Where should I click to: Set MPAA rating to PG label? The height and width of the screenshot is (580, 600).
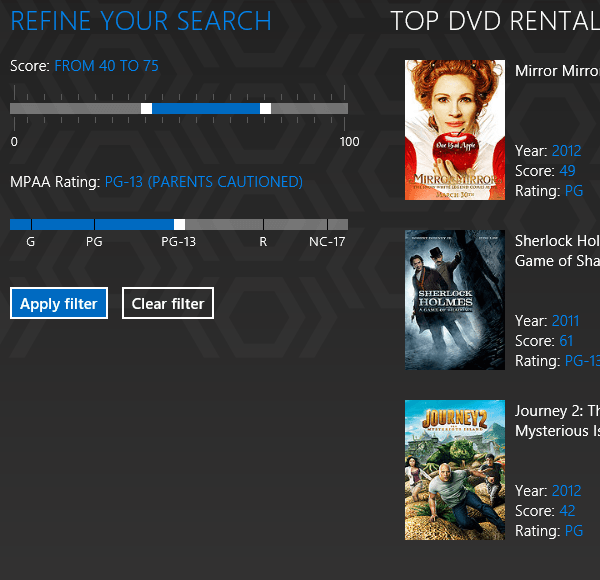94,242
